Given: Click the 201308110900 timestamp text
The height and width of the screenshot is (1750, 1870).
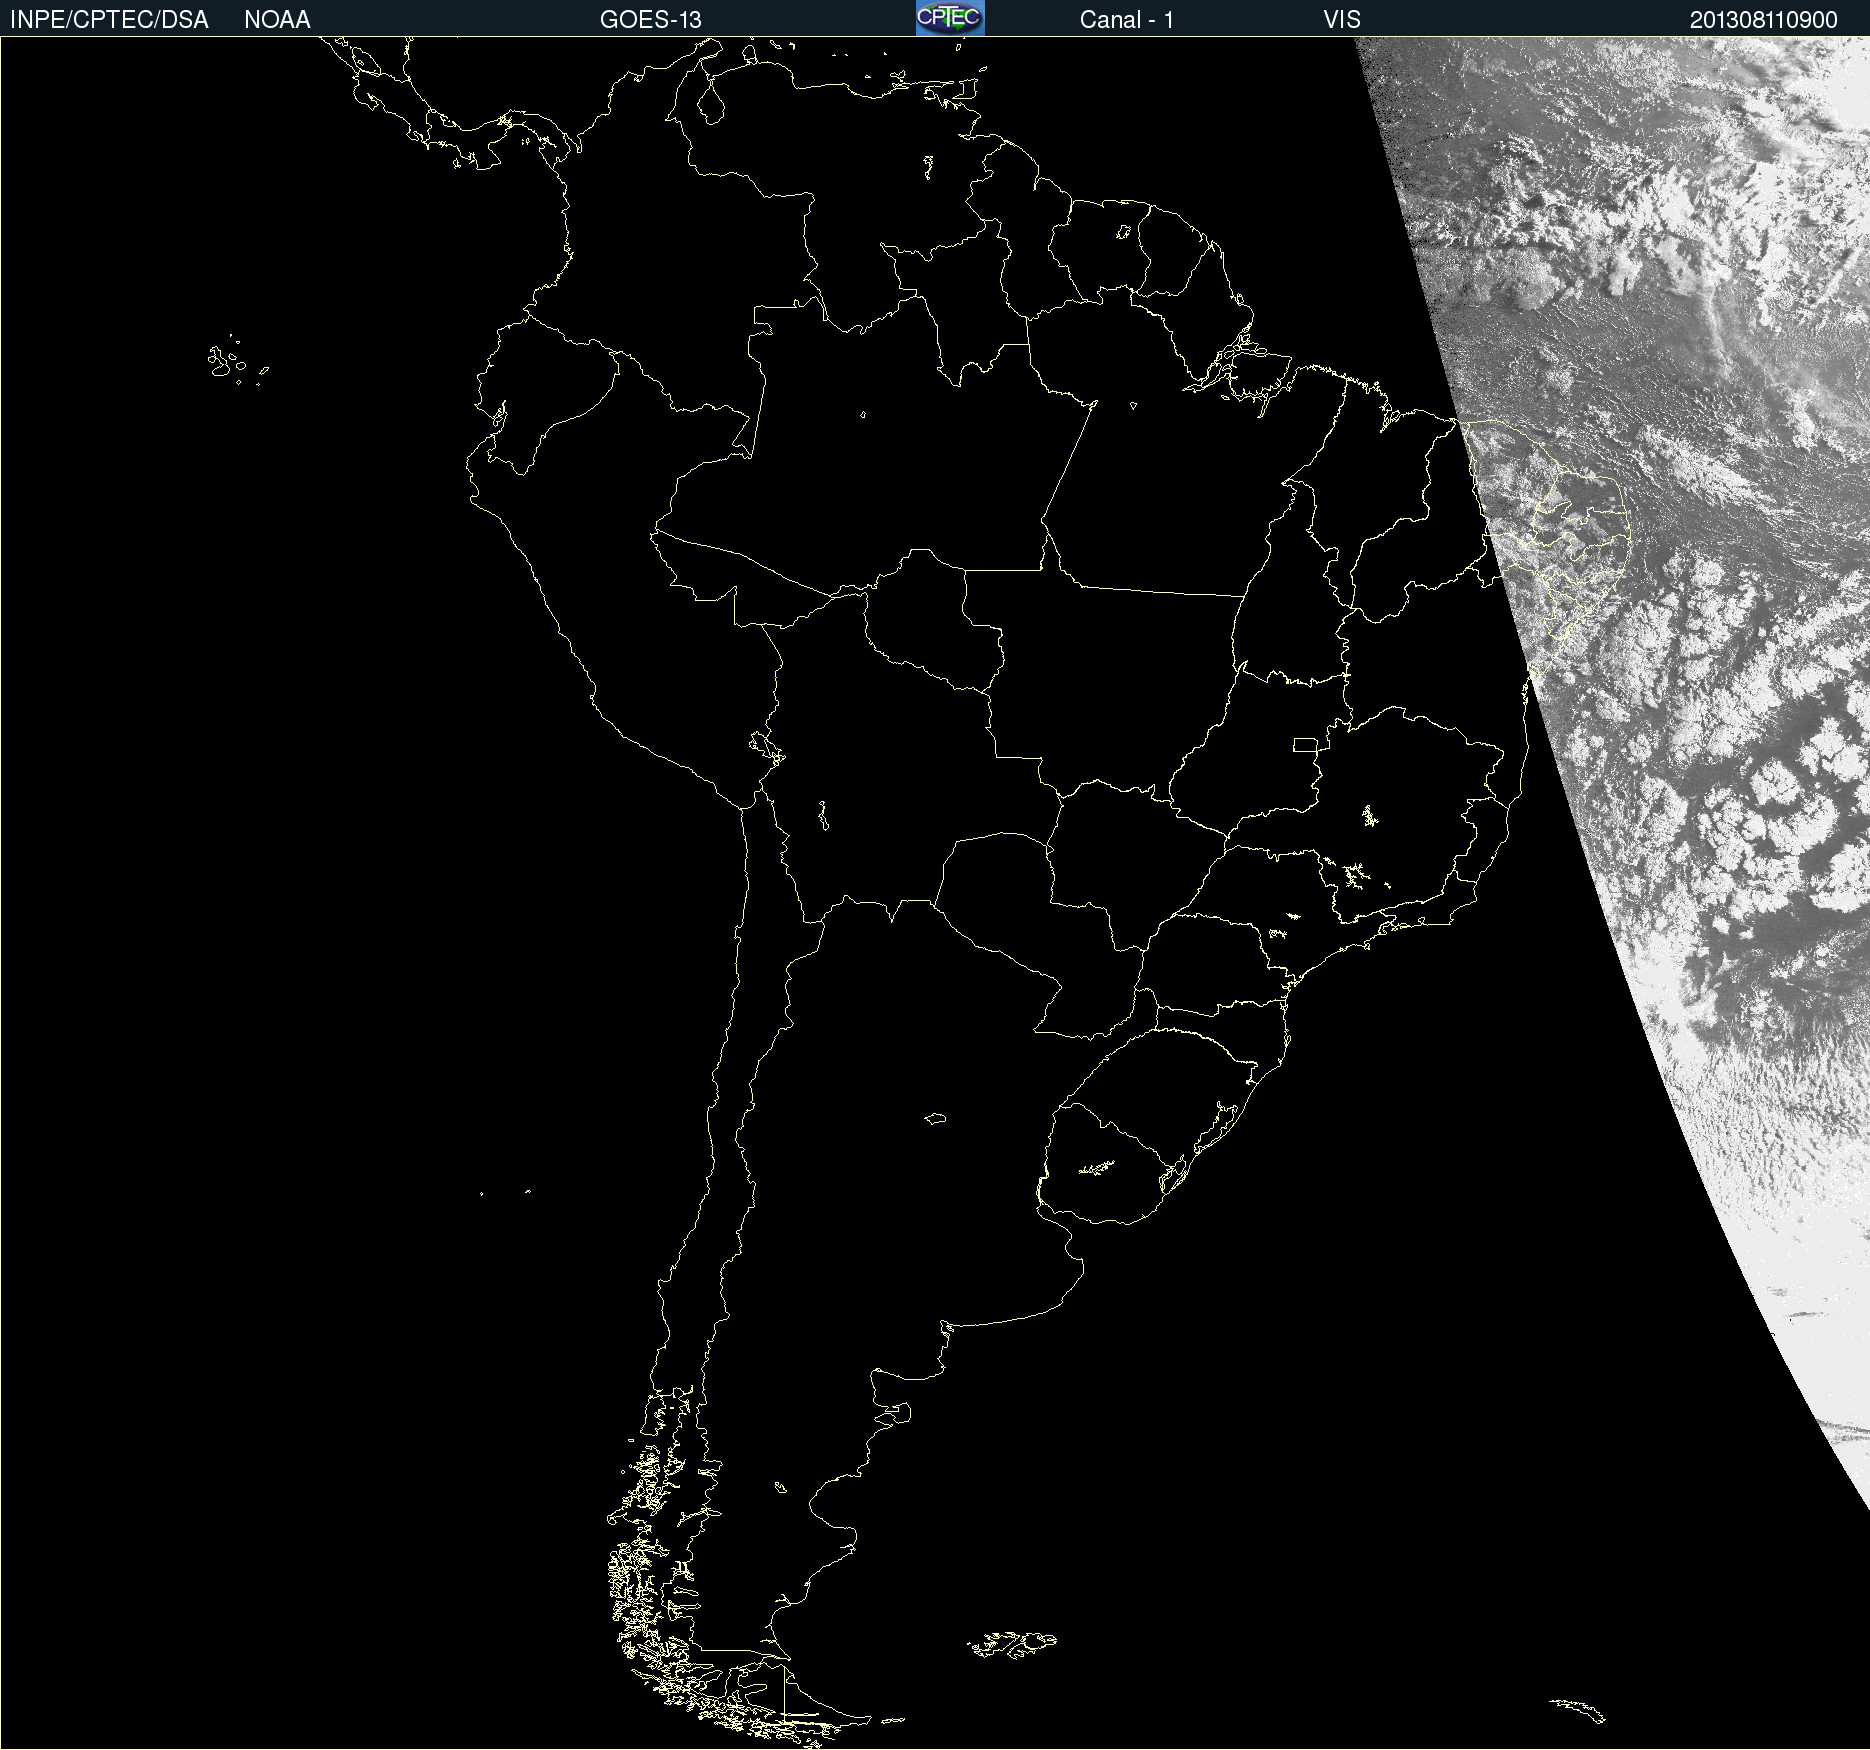Looking at the screenshot, I should click(1763, 20).
